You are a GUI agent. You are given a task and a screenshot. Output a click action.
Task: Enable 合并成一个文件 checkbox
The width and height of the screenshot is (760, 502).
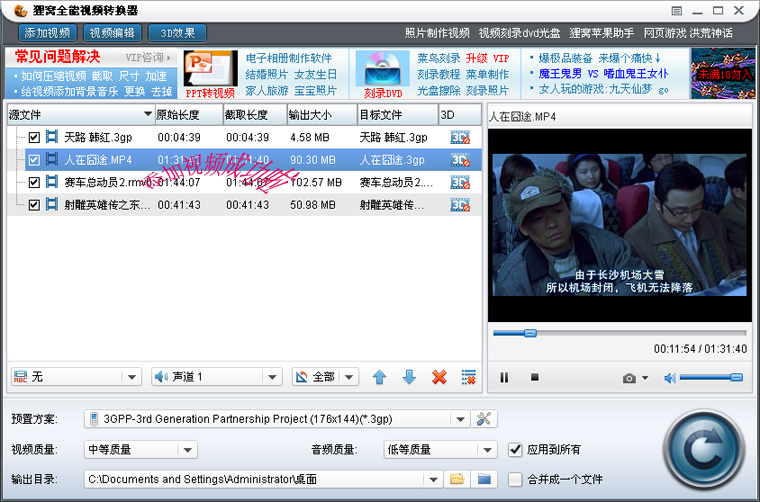[515, 480]
